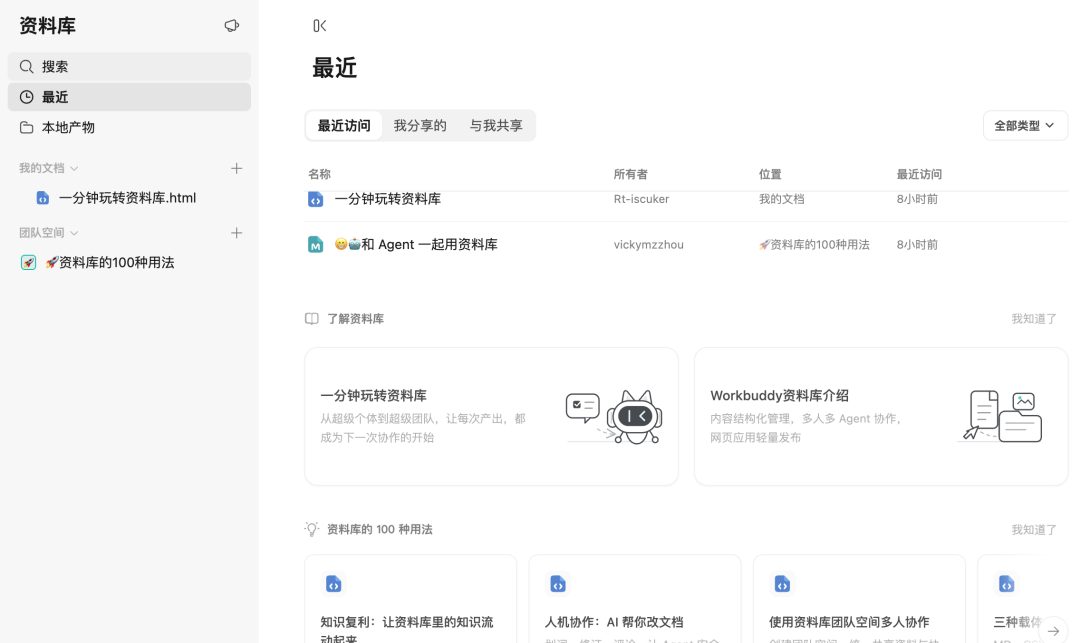Screen dimensions: 1080x643
Task: Click location 资料库的100种用法 in second row
Action: 814,244
